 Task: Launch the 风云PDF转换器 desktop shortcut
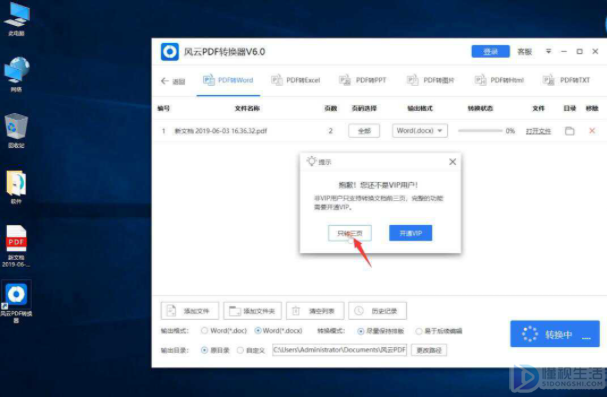click(16, 303)
